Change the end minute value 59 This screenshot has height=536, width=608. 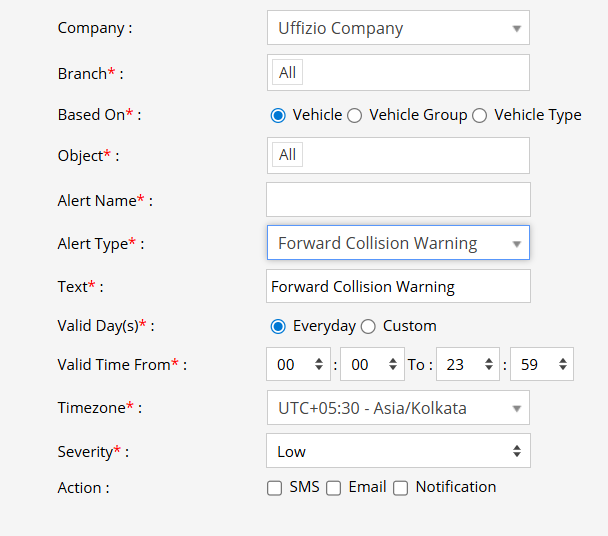[541, 365]
